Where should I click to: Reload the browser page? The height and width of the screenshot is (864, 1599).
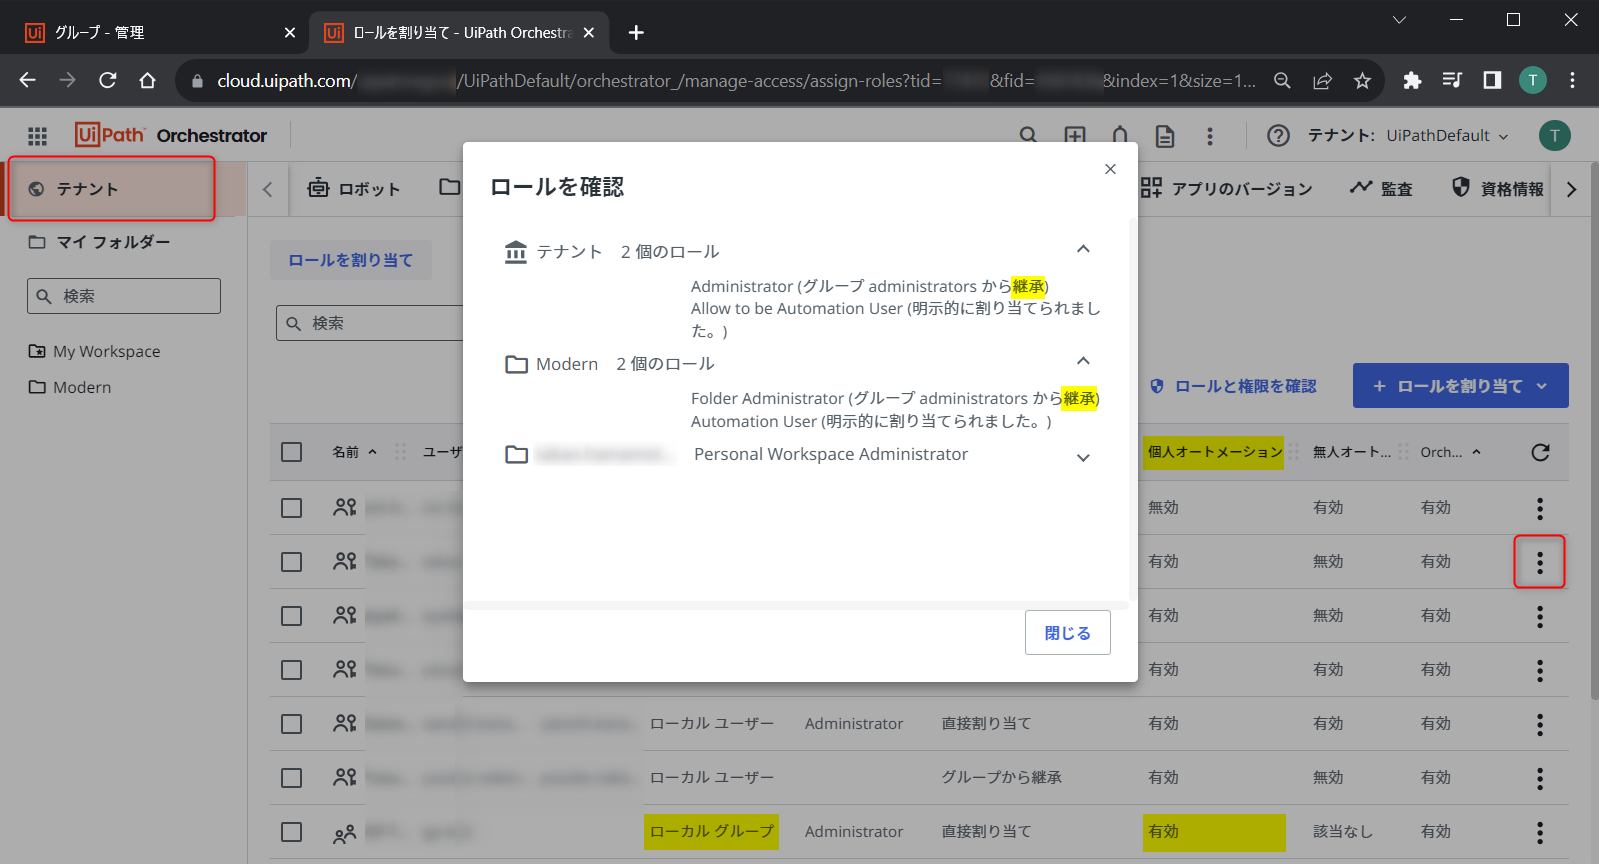[x=107, y=81]
